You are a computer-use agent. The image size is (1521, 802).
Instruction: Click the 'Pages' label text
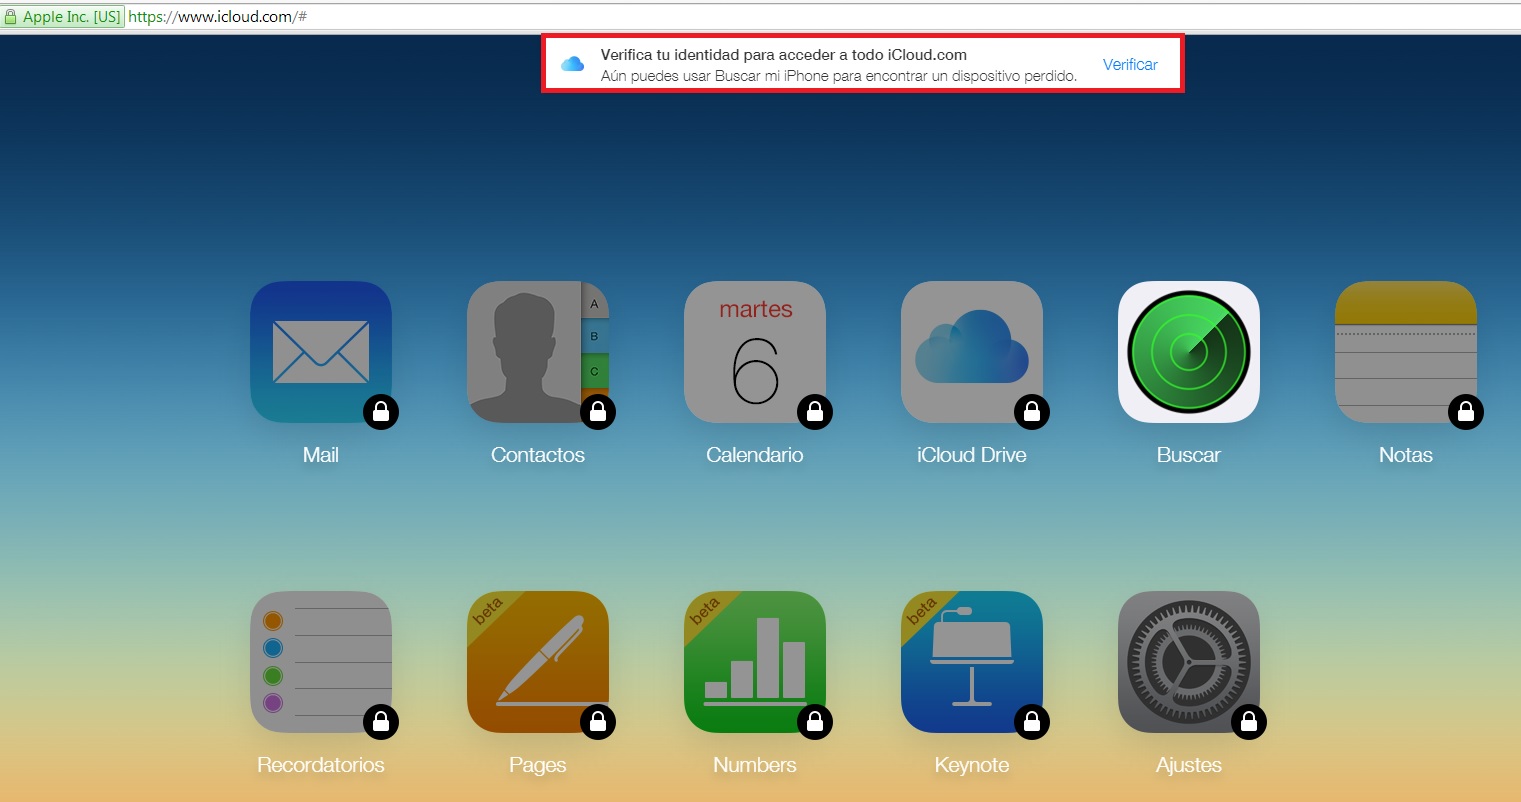click(x=538, y=766)
